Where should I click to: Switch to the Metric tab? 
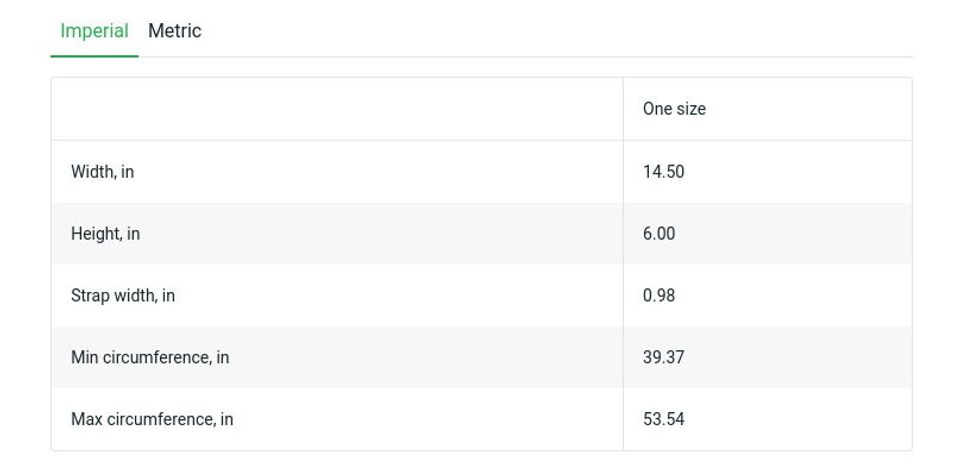tap(175, 31)
